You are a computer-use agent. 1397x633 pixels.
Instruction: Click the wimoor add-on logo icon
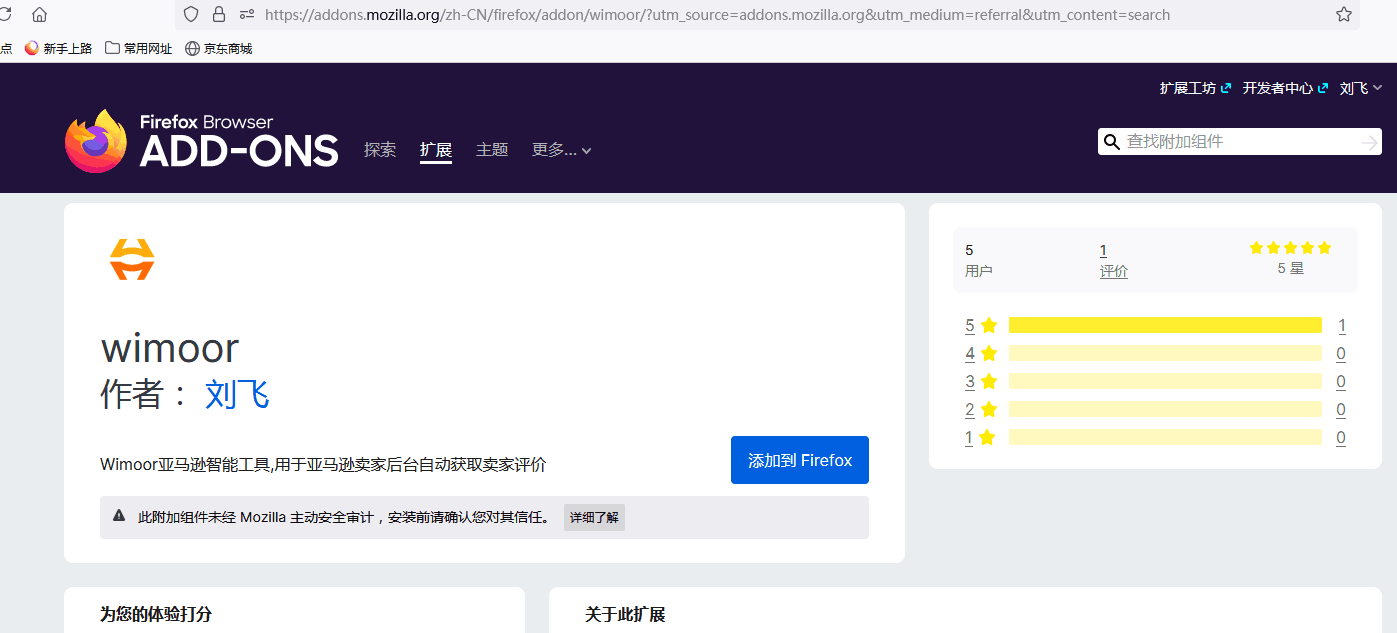pyautogui.click(x=132, y=260)
